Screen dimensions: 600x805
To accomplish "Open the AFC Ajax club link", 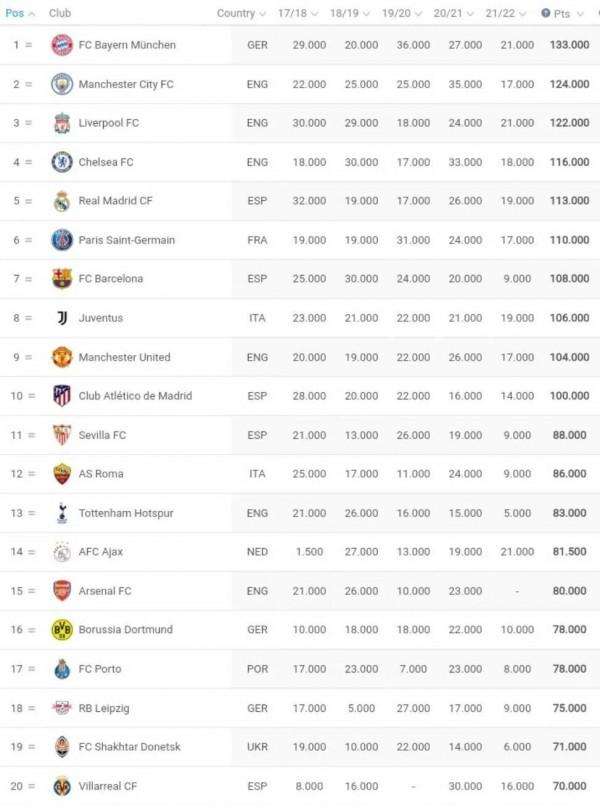I will (x=101, y=552).
